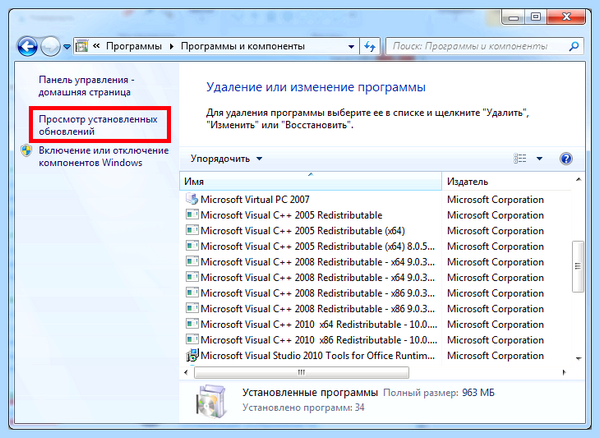Open Просмотр установленных обновлений link

click(98, 125)
